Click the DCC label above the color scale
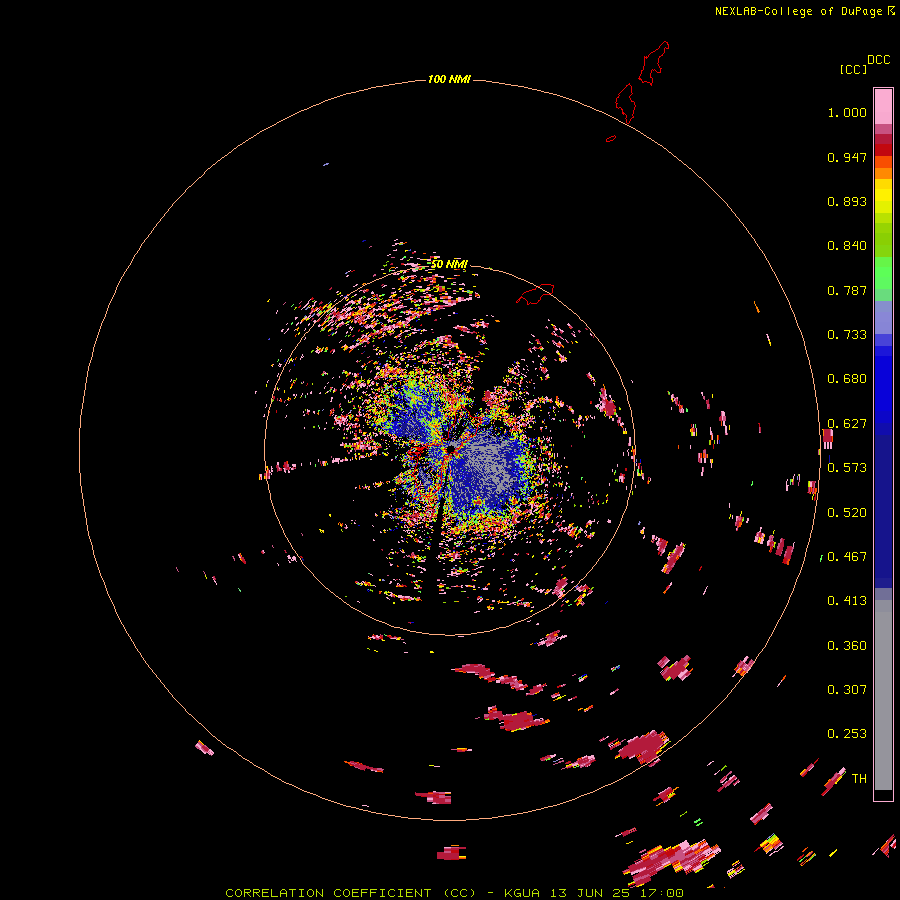 (878, 60)
